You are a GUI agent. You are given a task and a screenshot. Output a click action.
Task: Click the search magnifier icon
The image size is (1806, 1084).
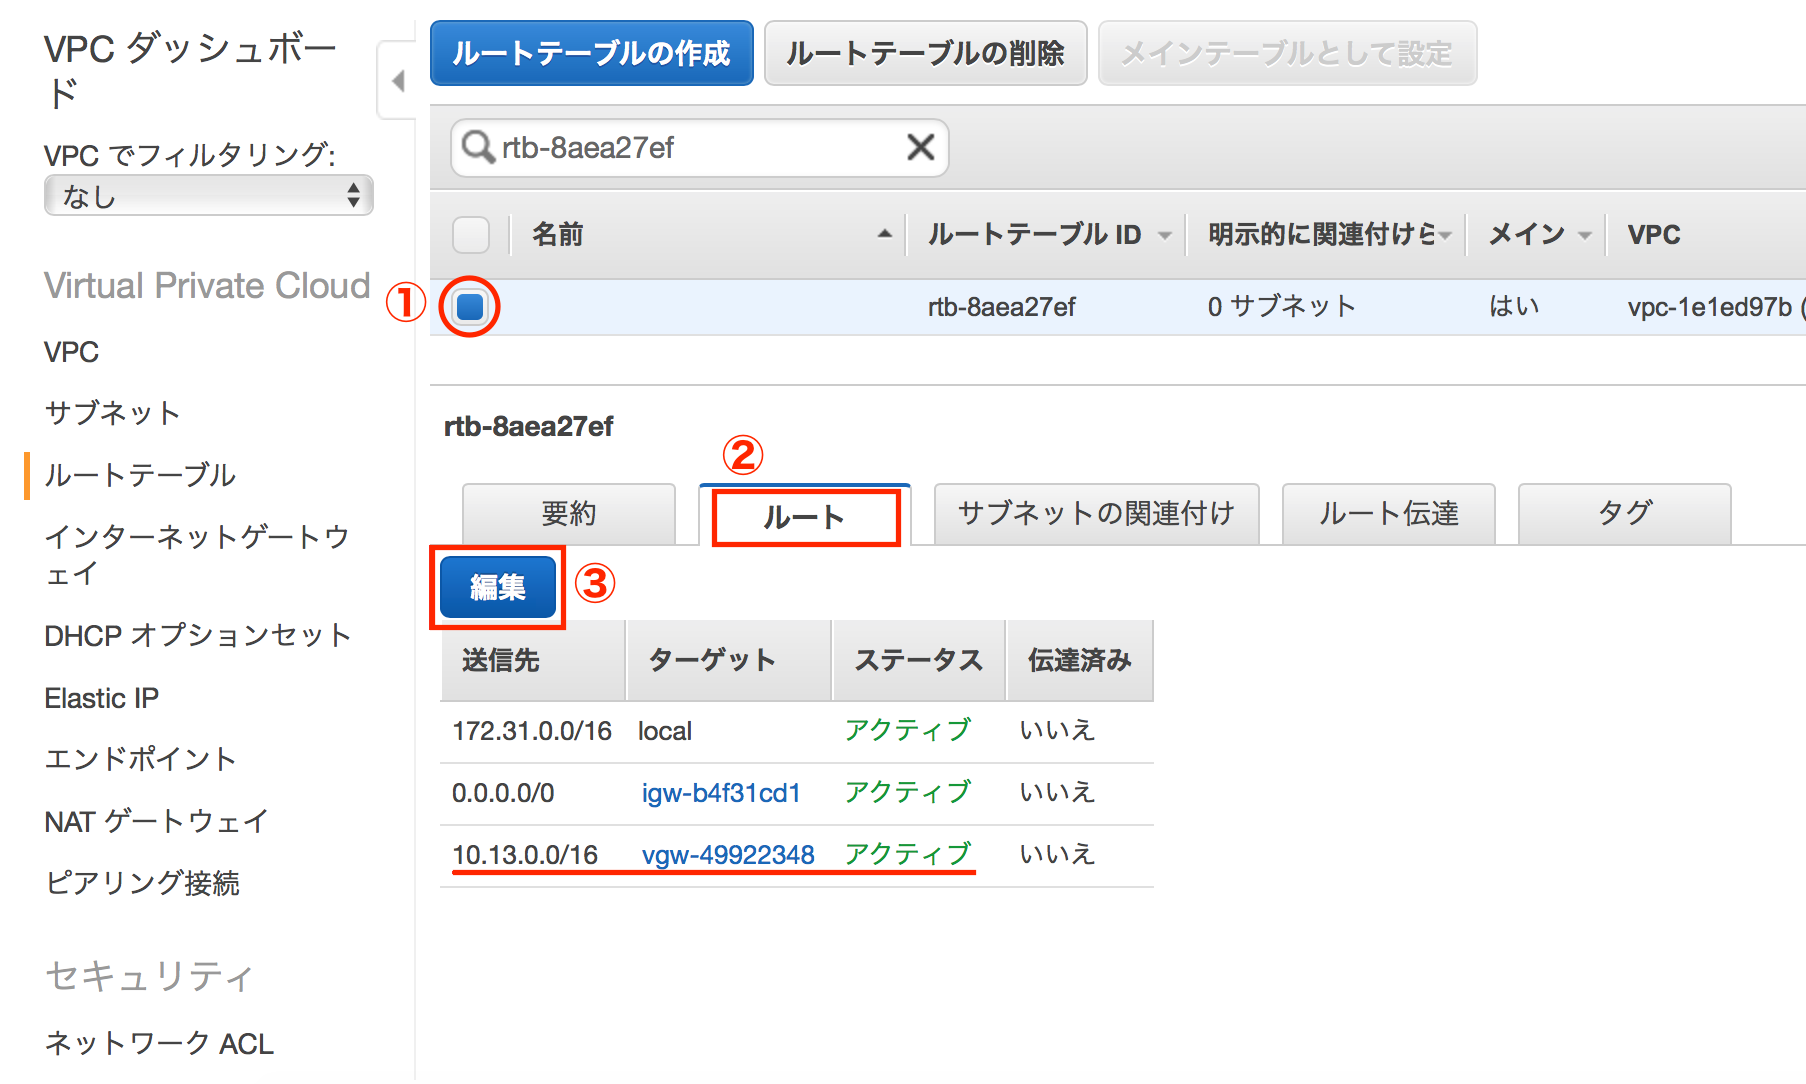[478, 148]
